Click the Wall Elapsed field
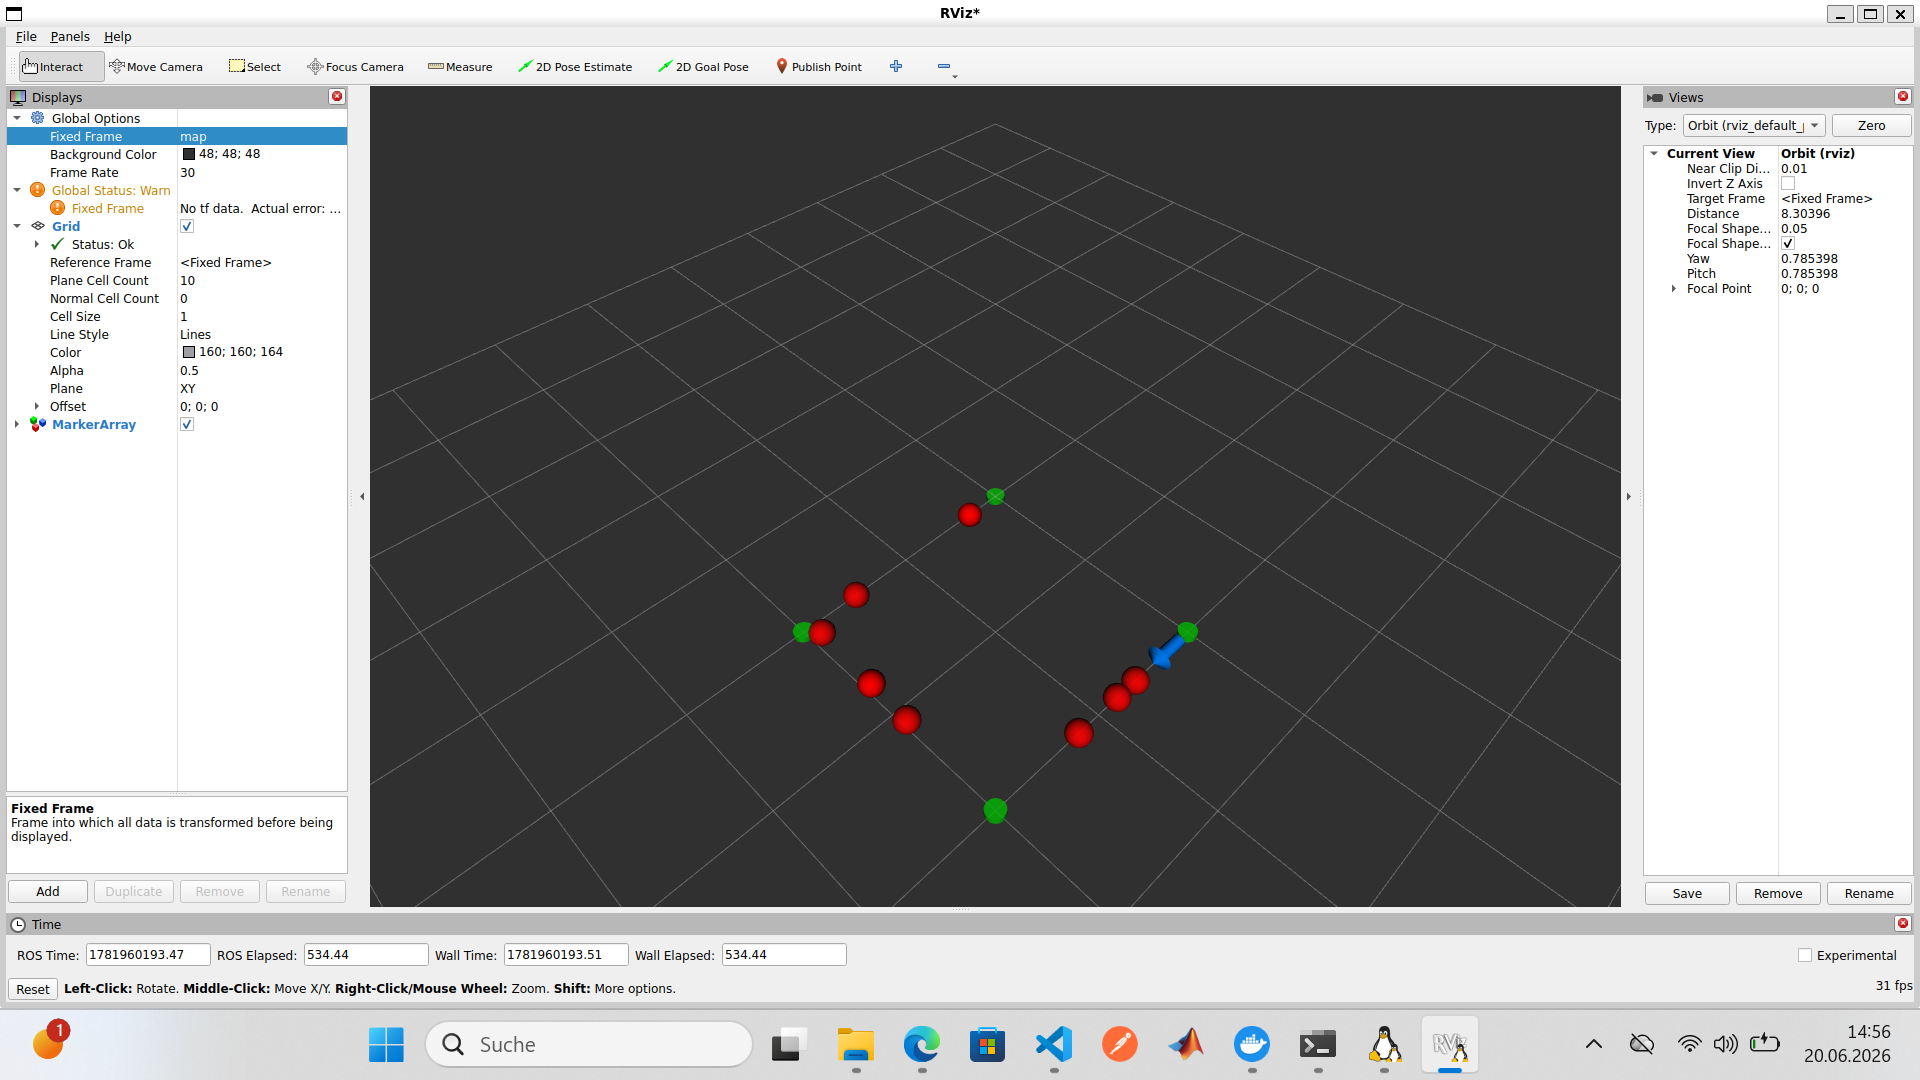Viewport: 1920px width, 1080px height. tap(784, 955)
